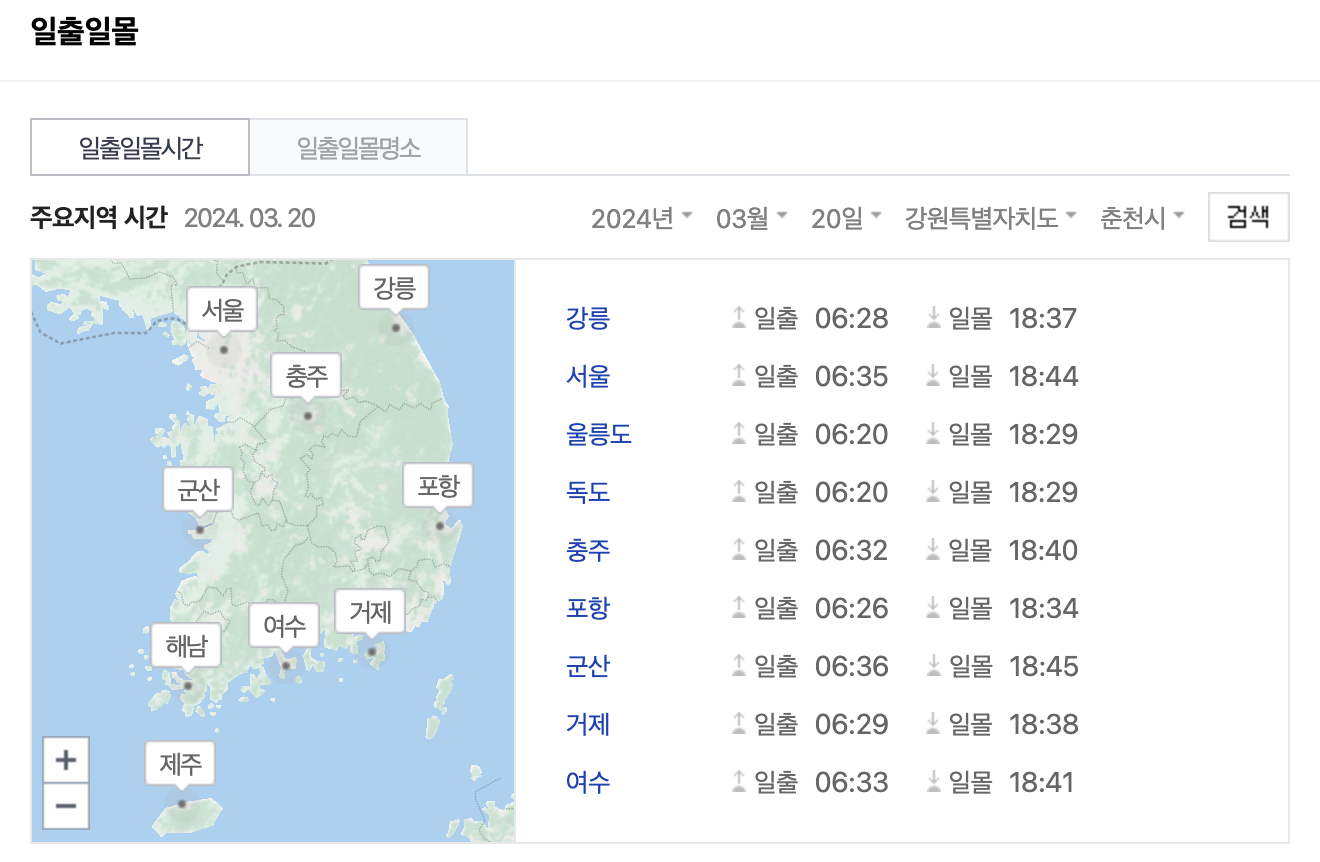This screenshot has width=1320, height=862.
Task: Select the 일출일몰시간 tab
Action: click(139, 146)
